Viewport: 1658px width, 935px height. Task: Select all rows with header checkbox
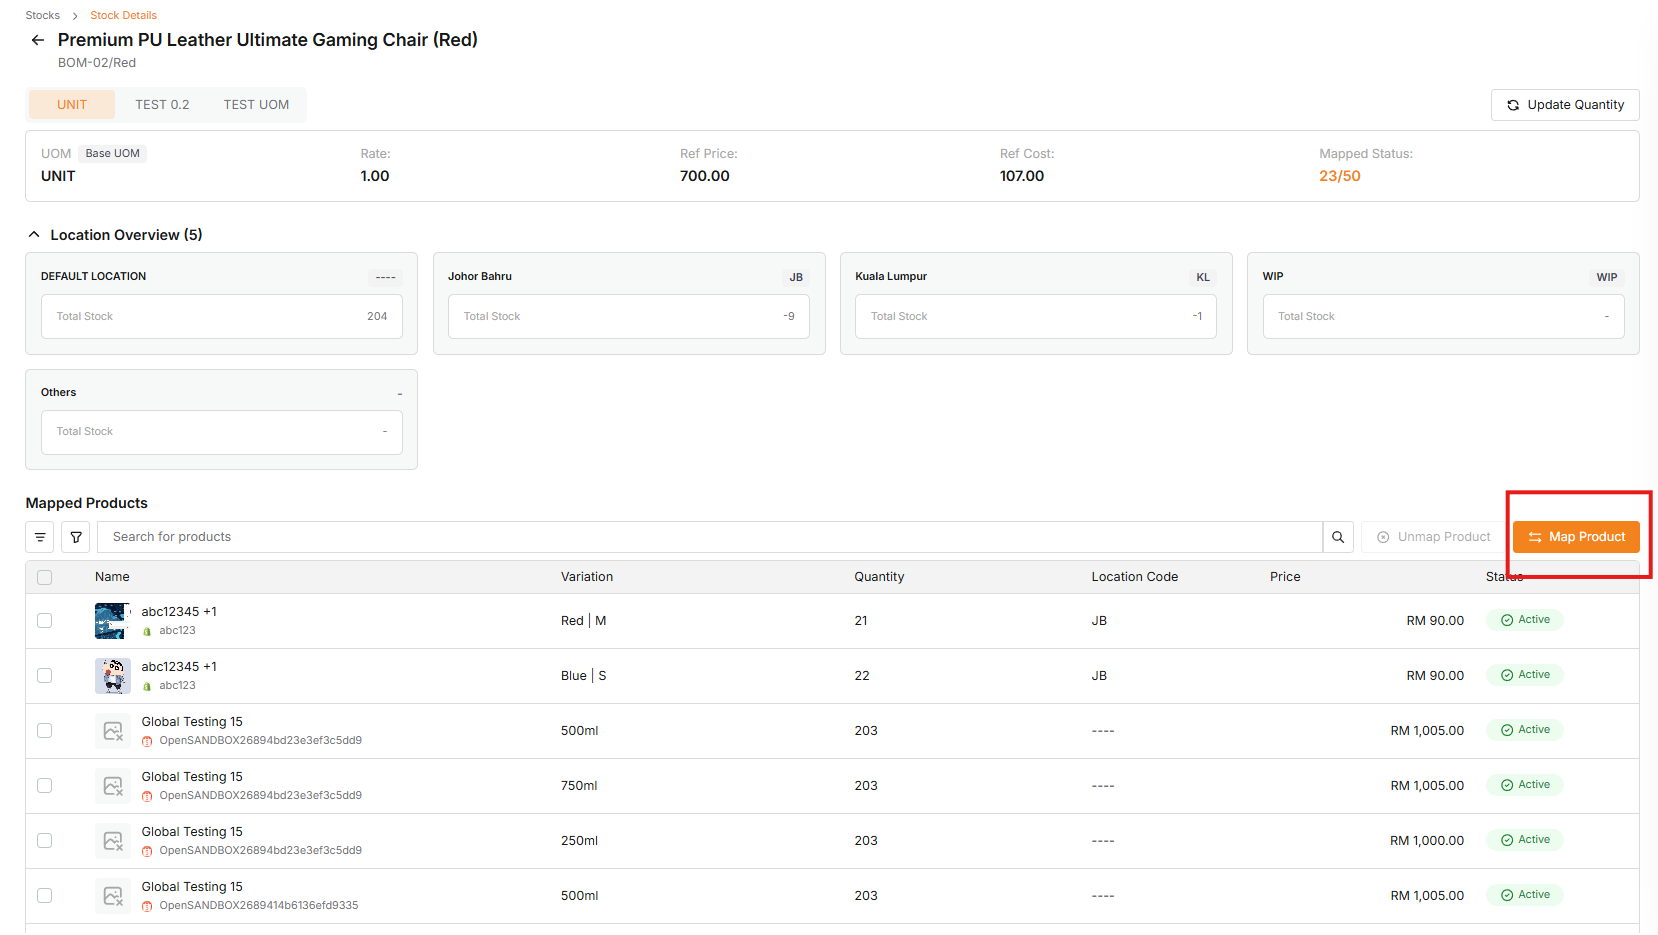pyautogui.click(x=44, y=577)
